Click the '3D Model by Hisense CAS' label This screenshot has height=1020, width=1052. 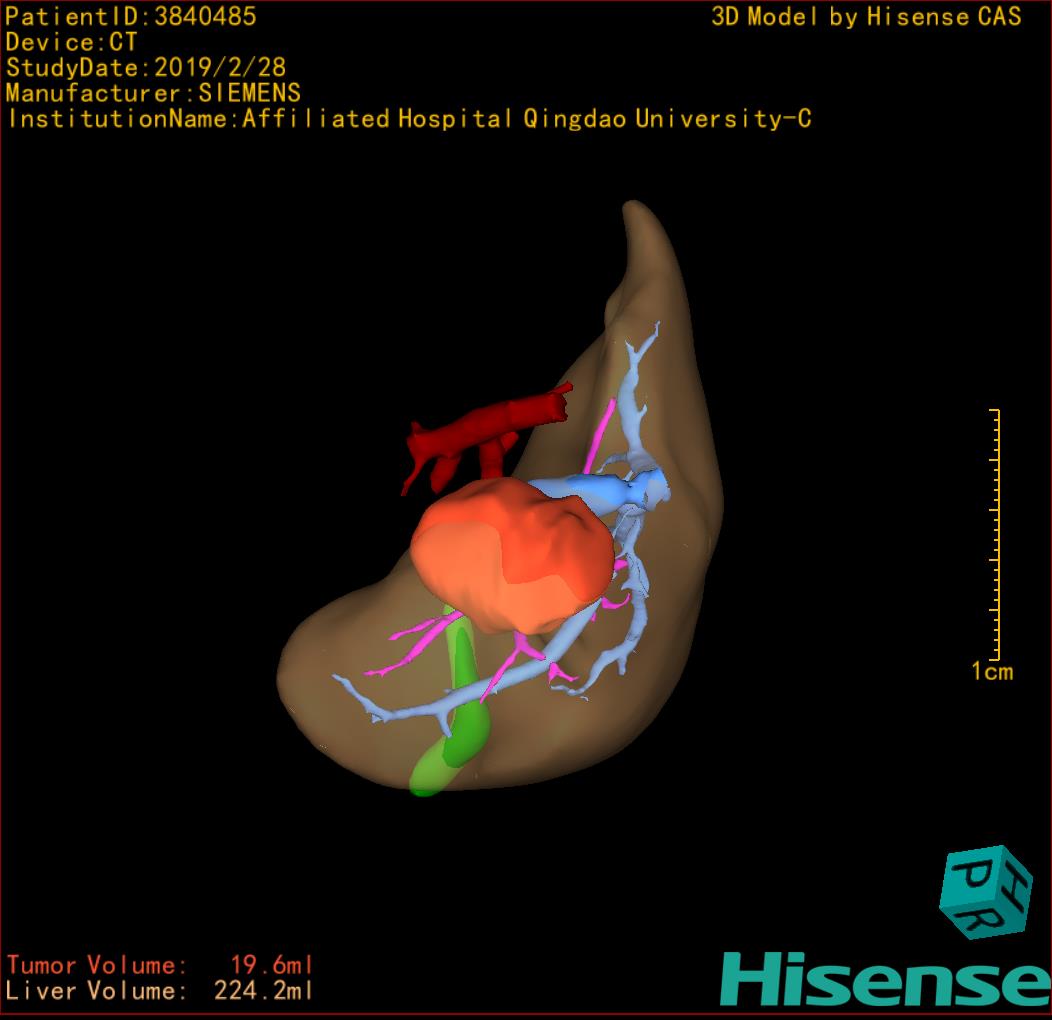(866, 16)
